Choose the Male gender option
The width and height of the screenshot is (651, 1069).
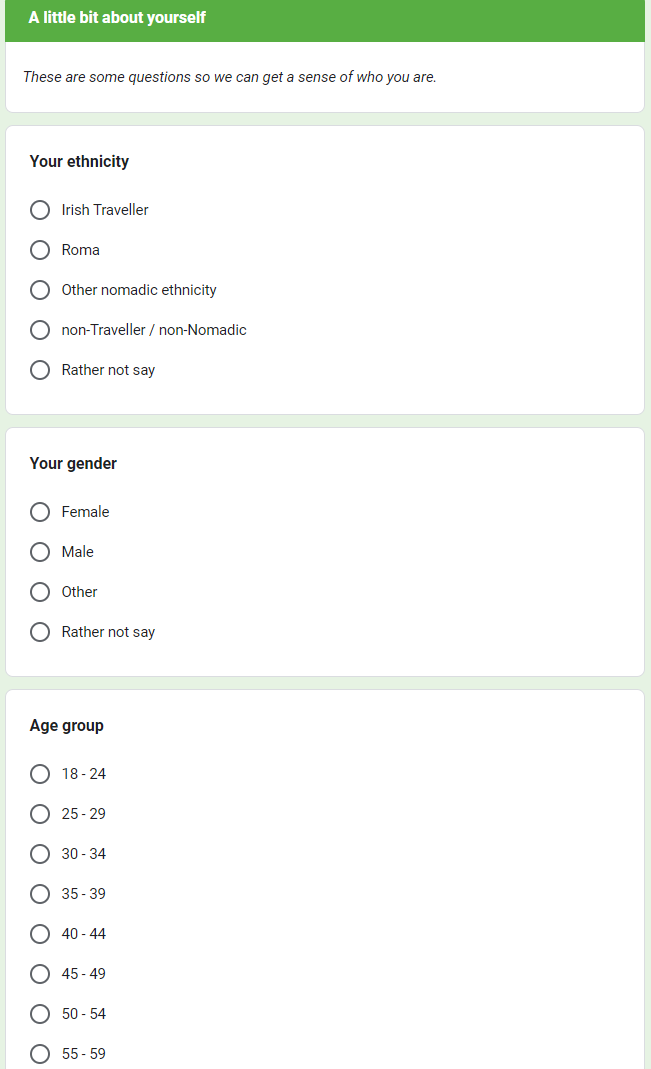pos(40,552)
